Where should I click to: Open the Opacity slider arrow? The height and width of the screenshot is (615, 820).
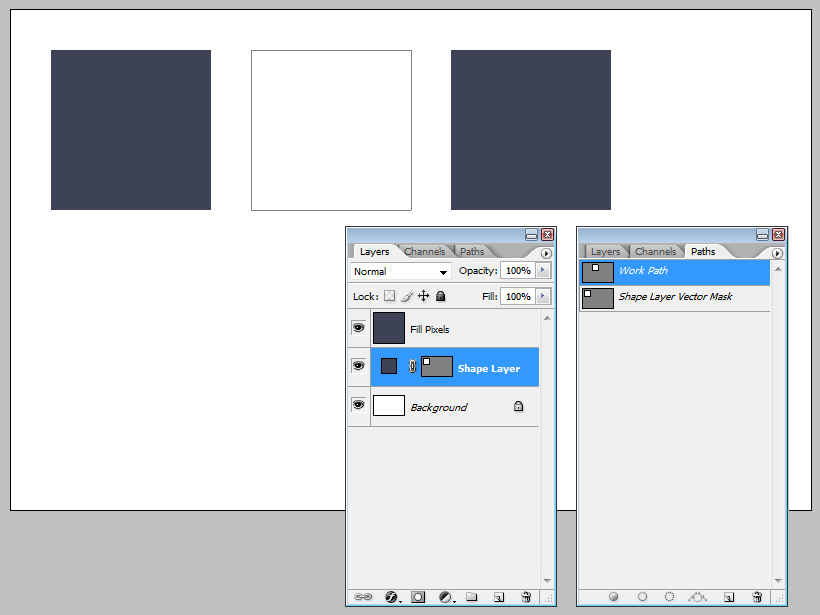(x=543, y=270)
